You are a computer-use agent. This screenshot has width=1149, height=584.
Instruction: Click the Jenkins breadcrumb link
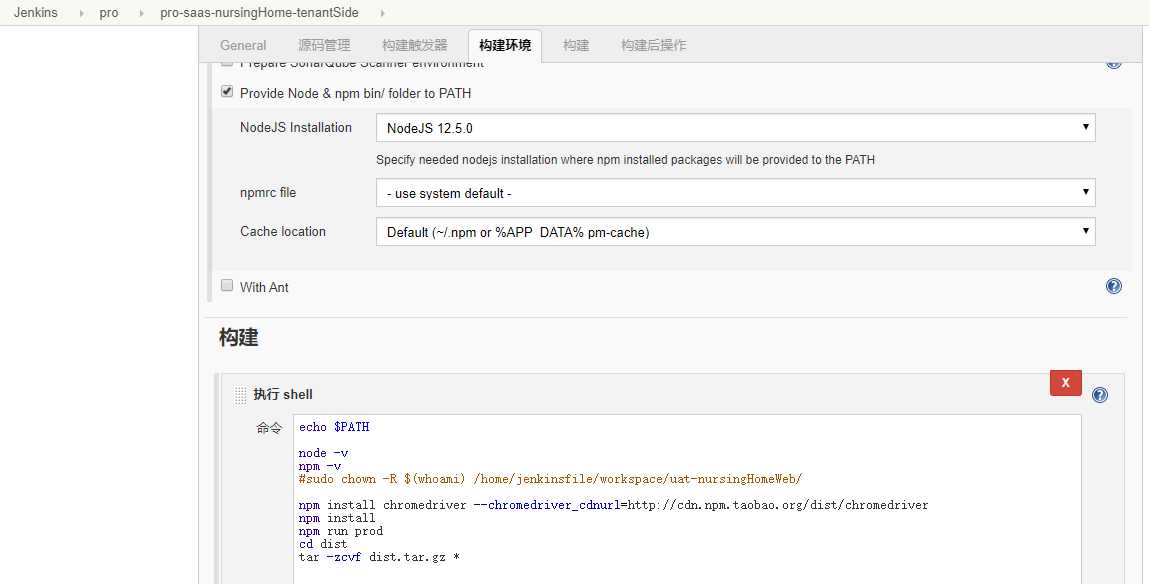tap(36, 13)
